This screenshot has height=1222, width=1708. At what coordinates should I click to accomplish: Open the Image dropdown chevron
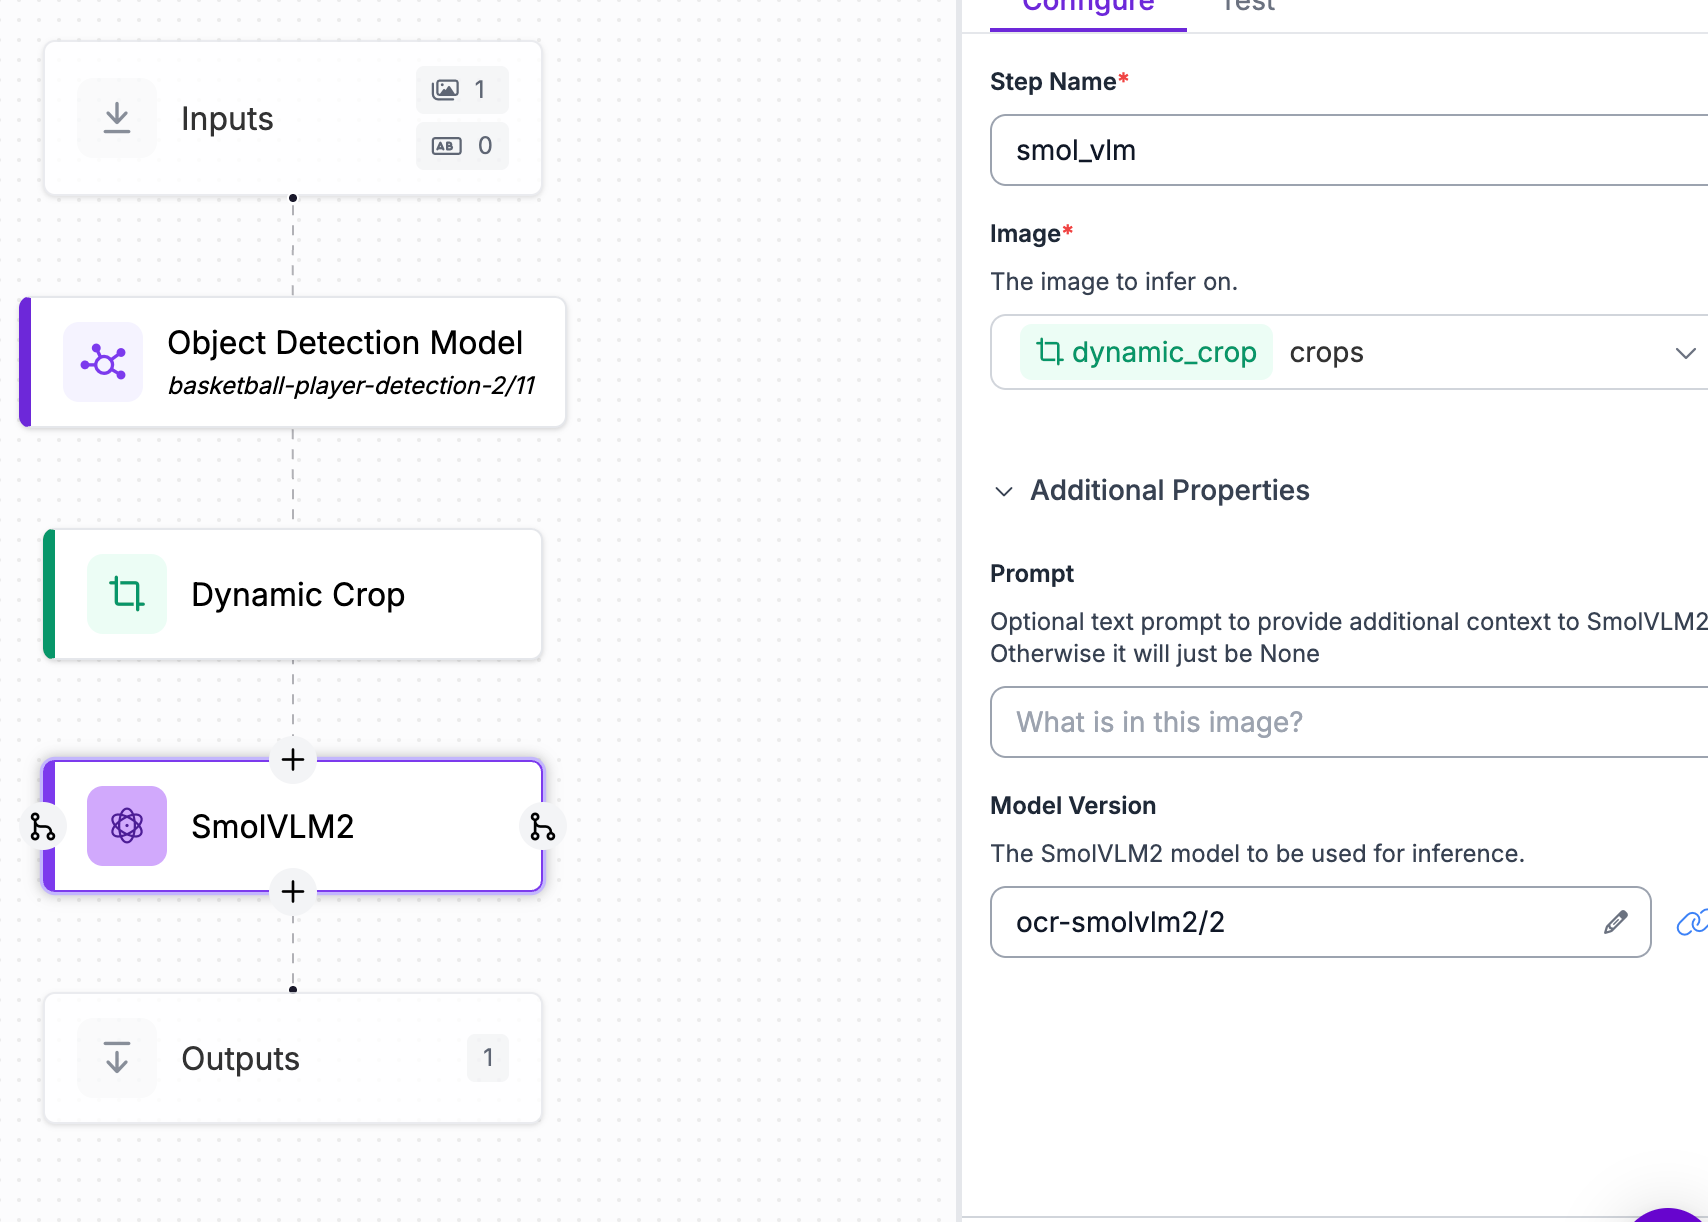coord(1685,353)
